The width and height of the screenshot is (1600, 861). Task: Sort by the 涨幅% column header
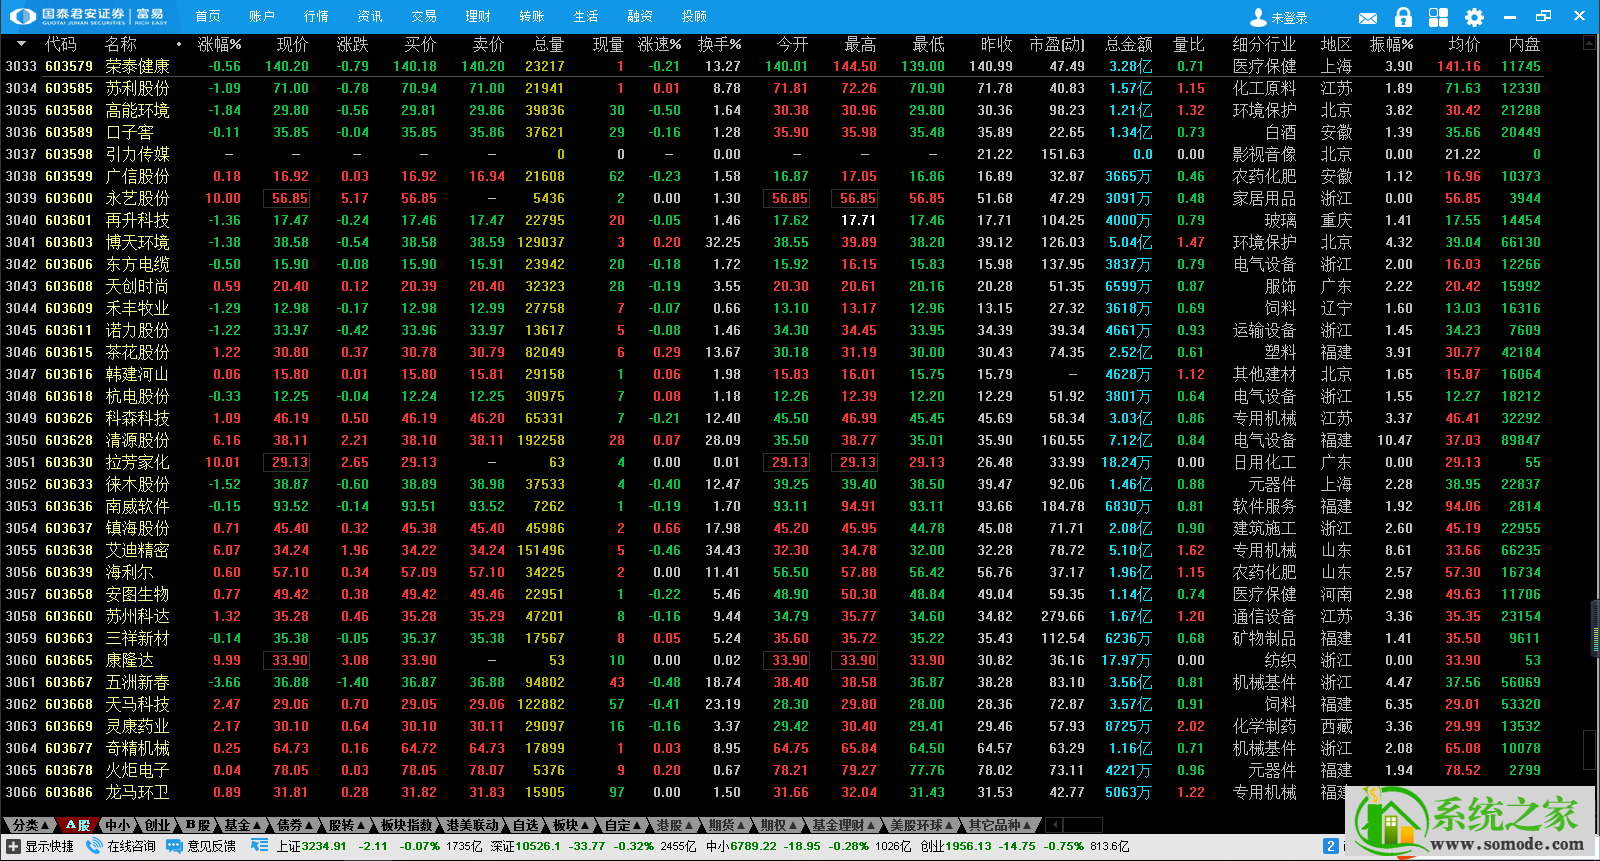pyautogui.click(x=220, y=44)
